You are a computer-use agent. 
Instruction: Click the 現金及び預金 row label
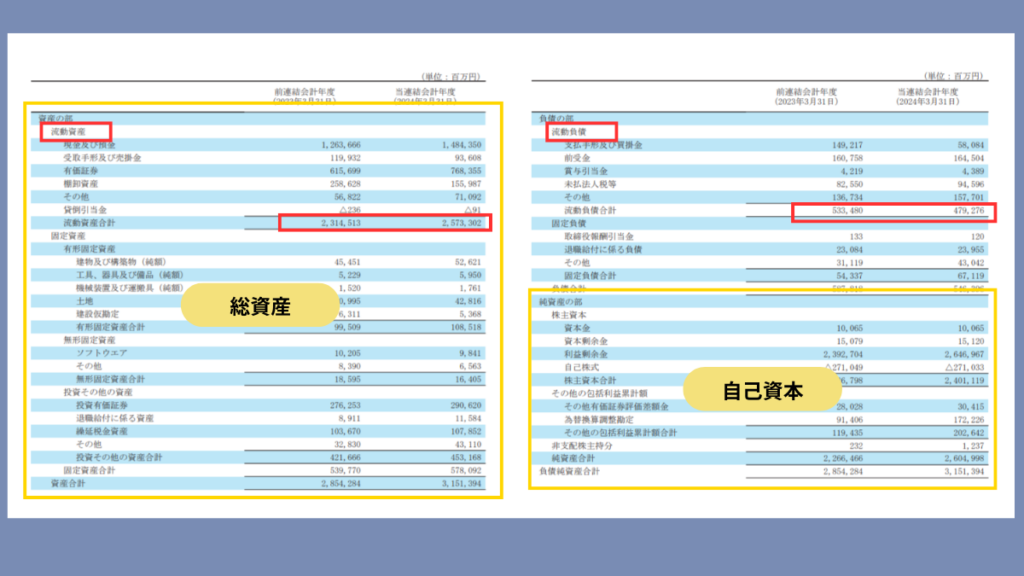pyautogui.click(x=92, y=144)
